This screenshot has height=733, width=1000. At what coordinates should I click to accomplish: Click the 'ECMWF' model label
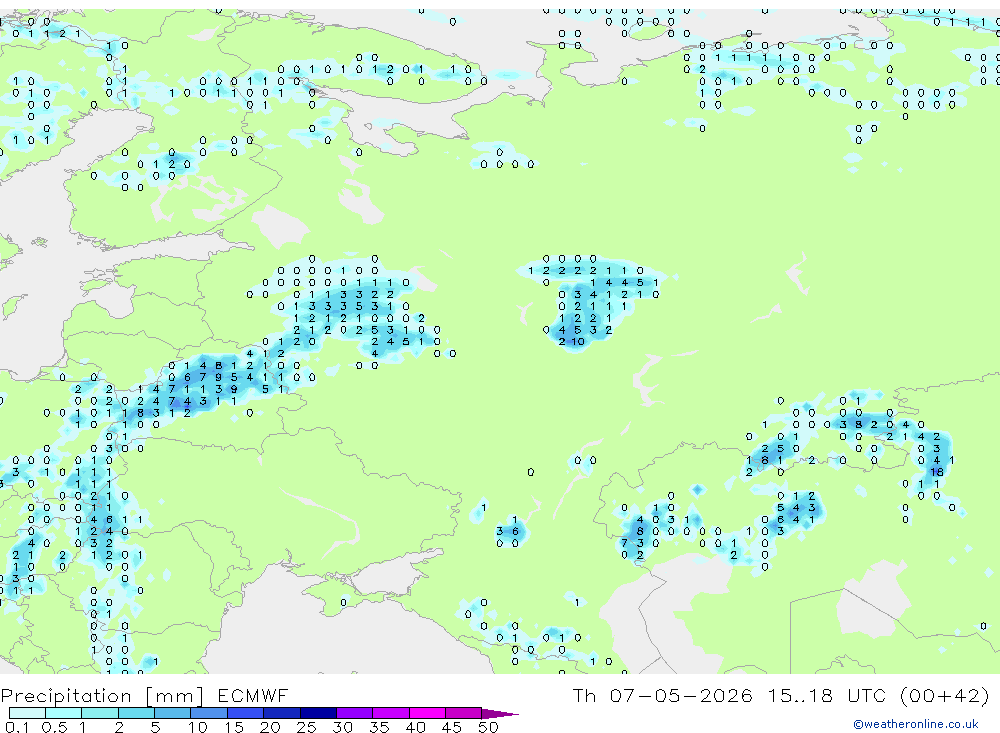[253, 695]
